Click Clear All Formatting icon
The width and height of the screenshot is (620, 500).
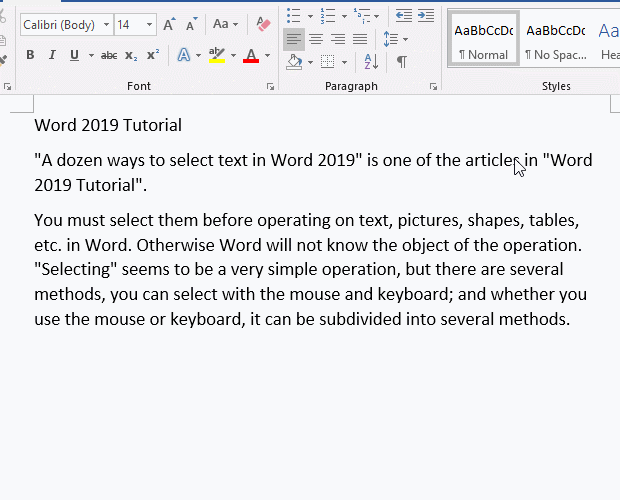pos(263,24)
